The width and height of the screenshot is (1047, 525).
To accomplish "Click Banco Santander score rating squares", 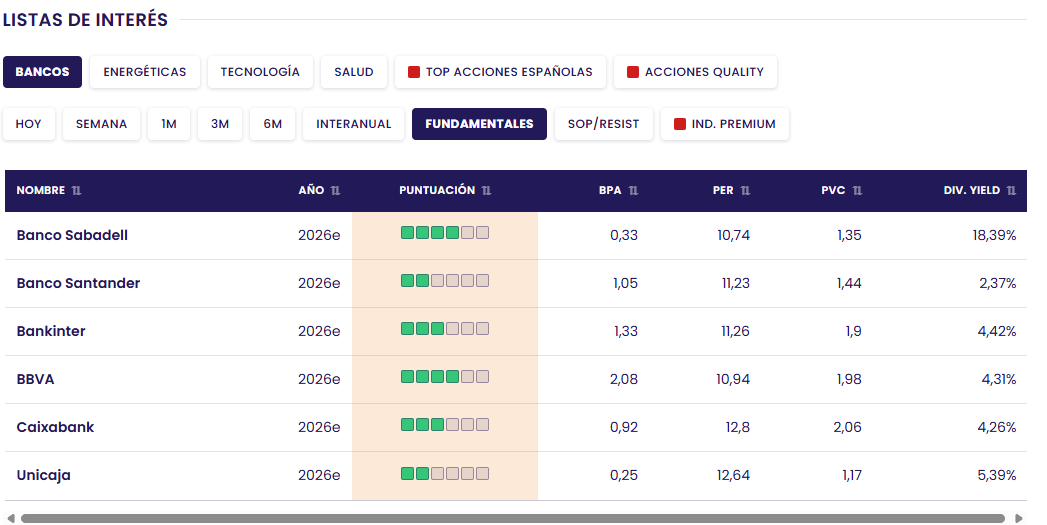I will pos(445,281).
